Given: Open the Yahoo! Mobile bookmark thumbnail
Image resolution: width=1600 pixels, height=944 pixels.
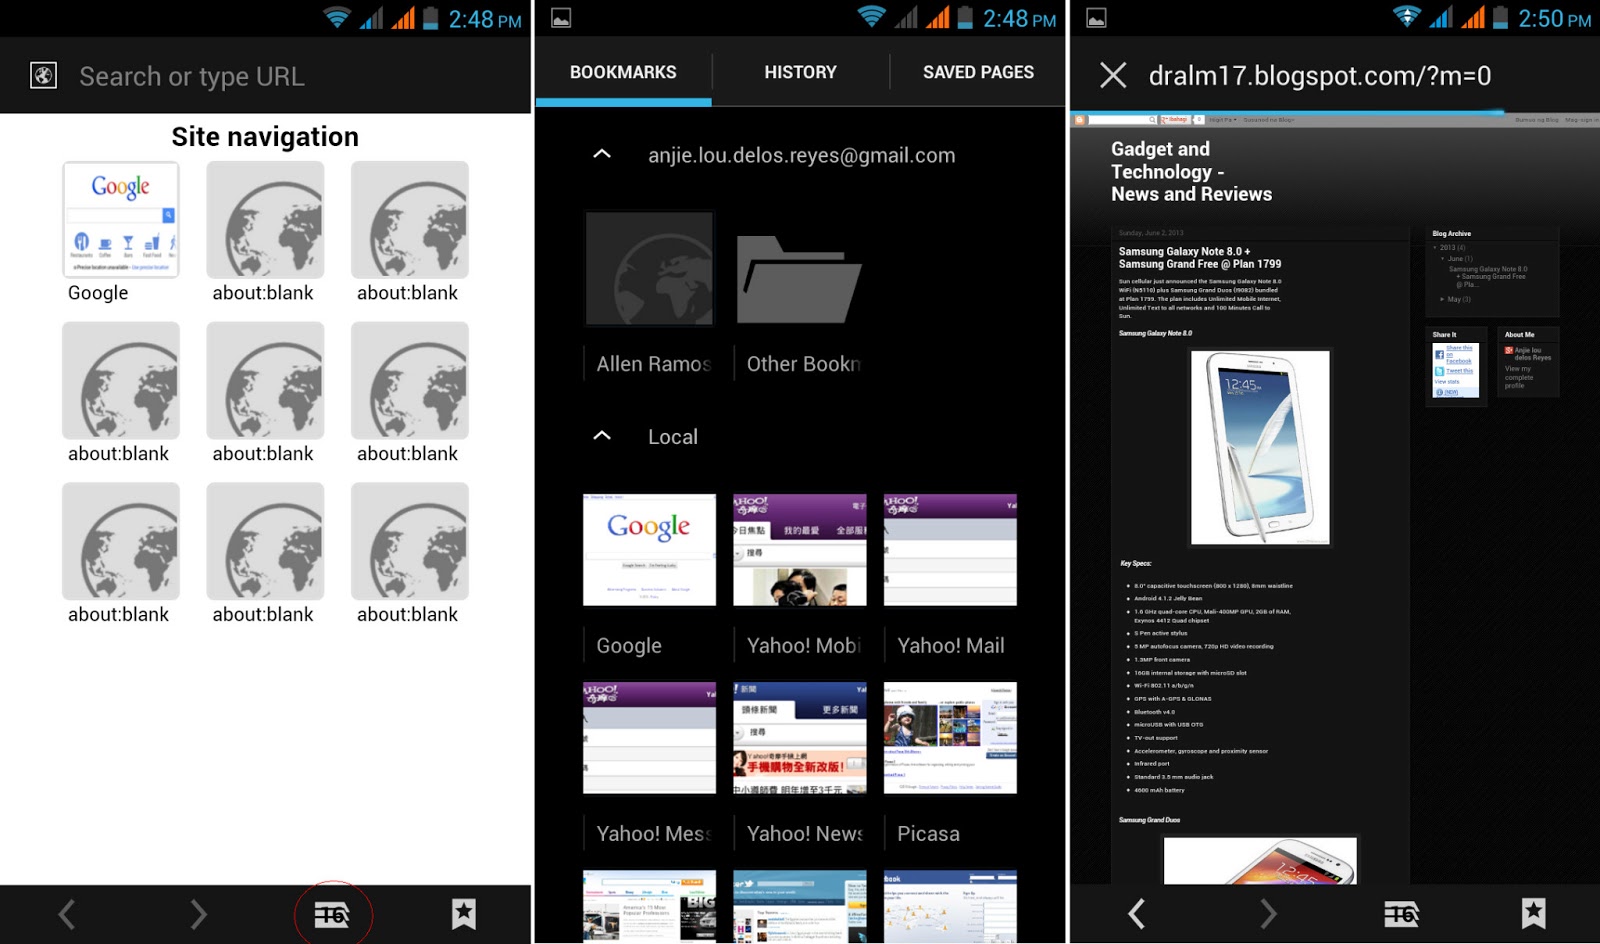Looking at the screenshot, I should 799,549.
